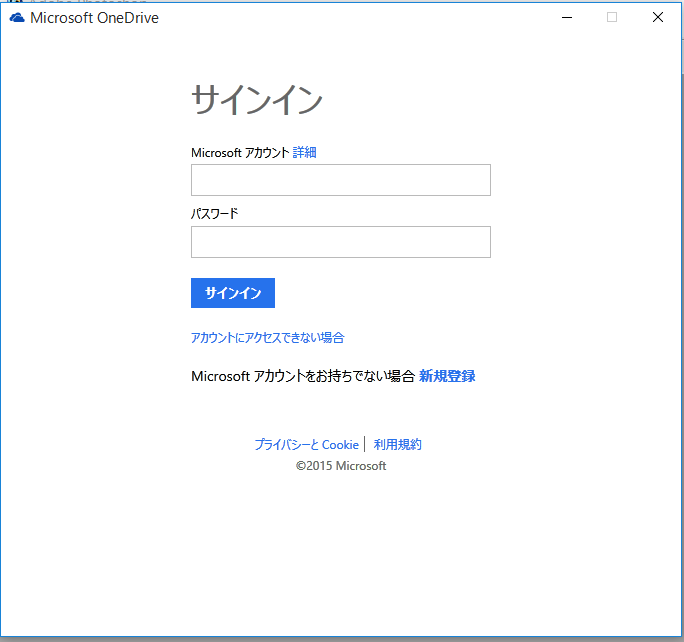The width and height of the screenshot is (684, 642).
Task: Focus the パスワード input field
Action: (x=341, y=242)
